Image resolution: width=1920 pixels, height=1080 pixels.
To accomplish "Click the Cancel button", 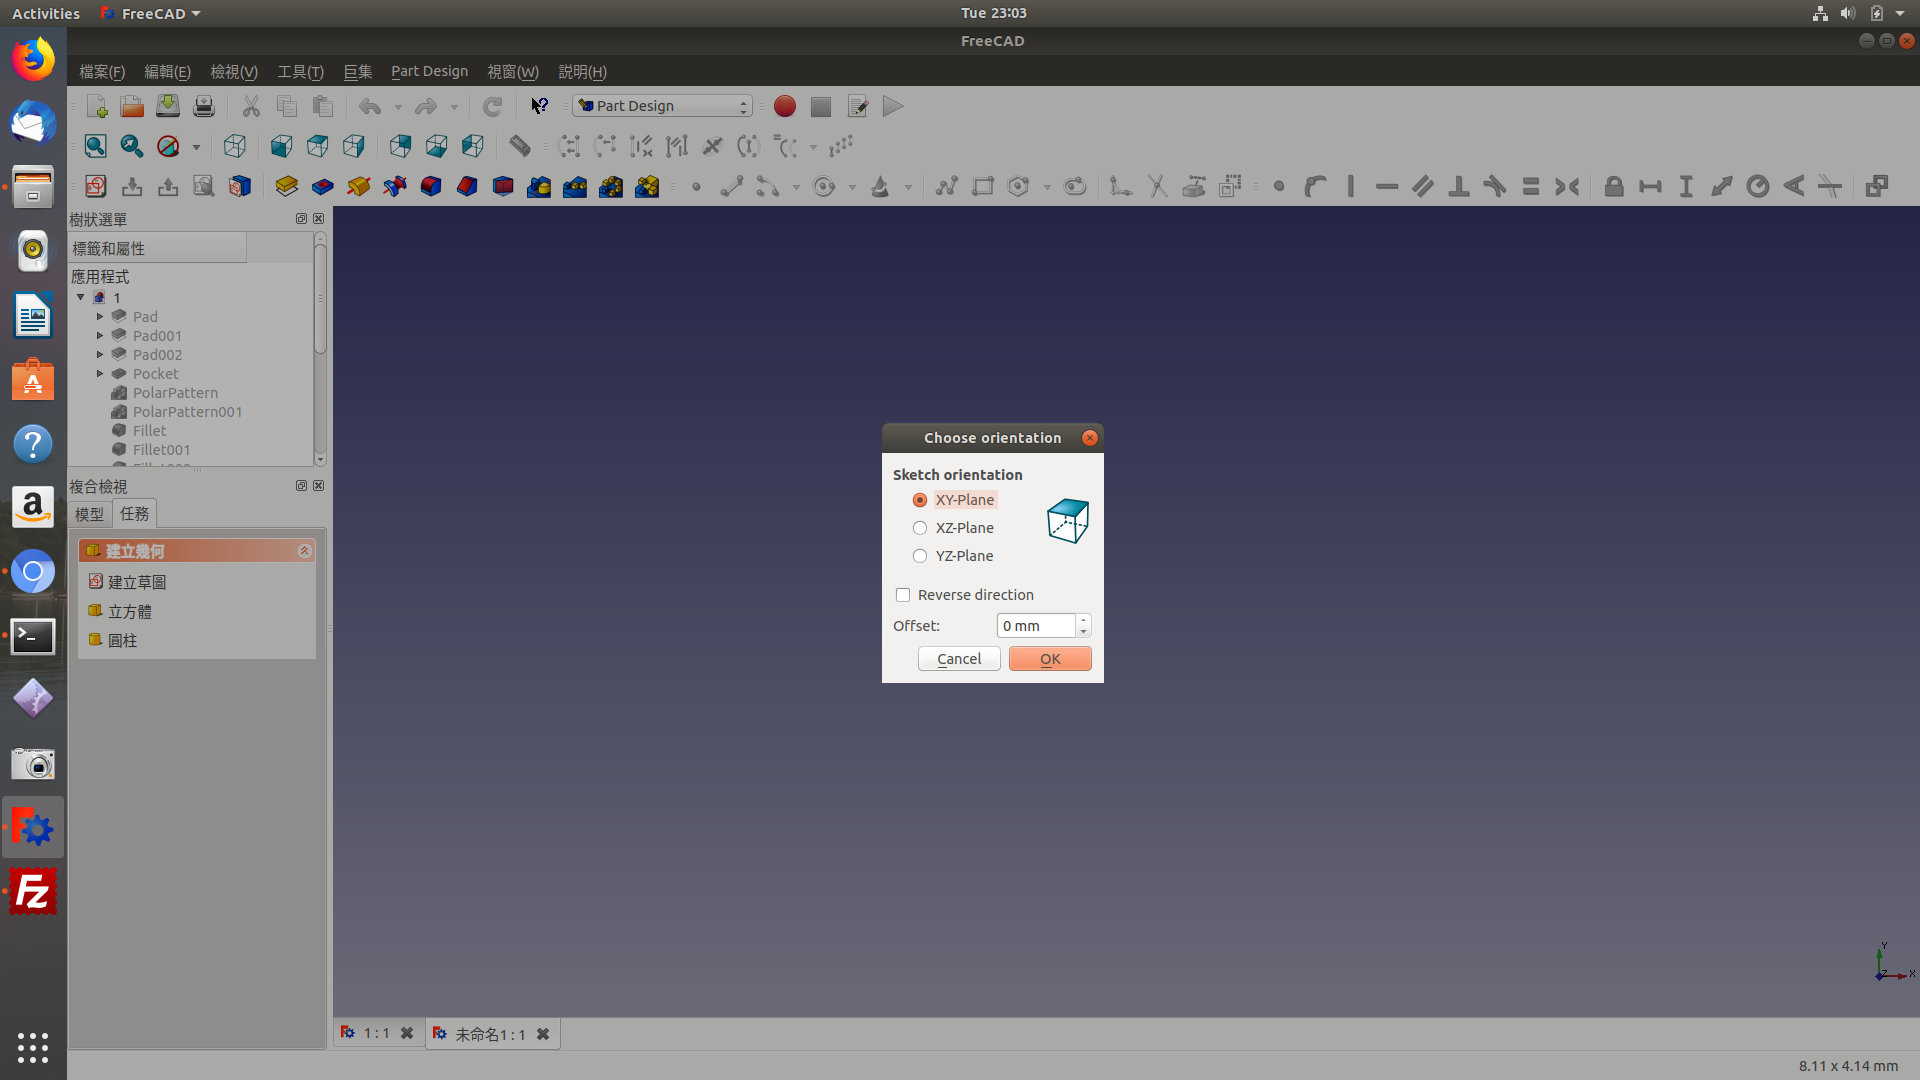I will pyautogui.click(x=958, y=658).
